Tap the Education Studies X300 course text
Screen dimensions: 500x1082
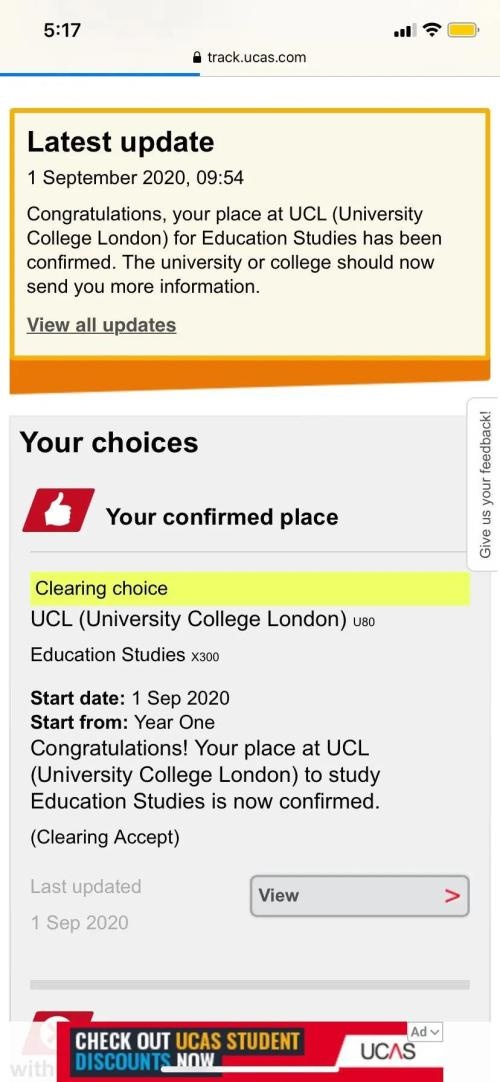125,655
